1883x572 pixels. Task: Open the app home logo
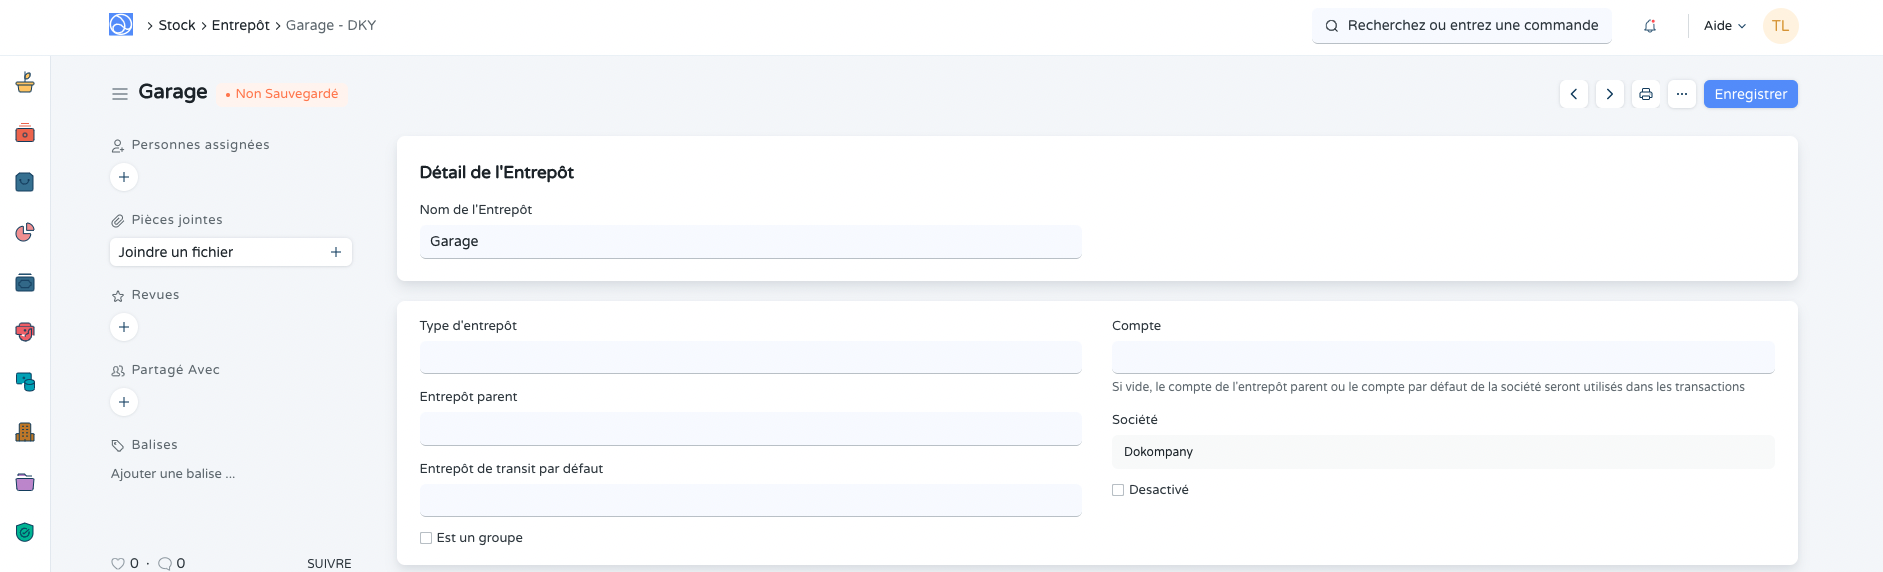coord(121,25)
